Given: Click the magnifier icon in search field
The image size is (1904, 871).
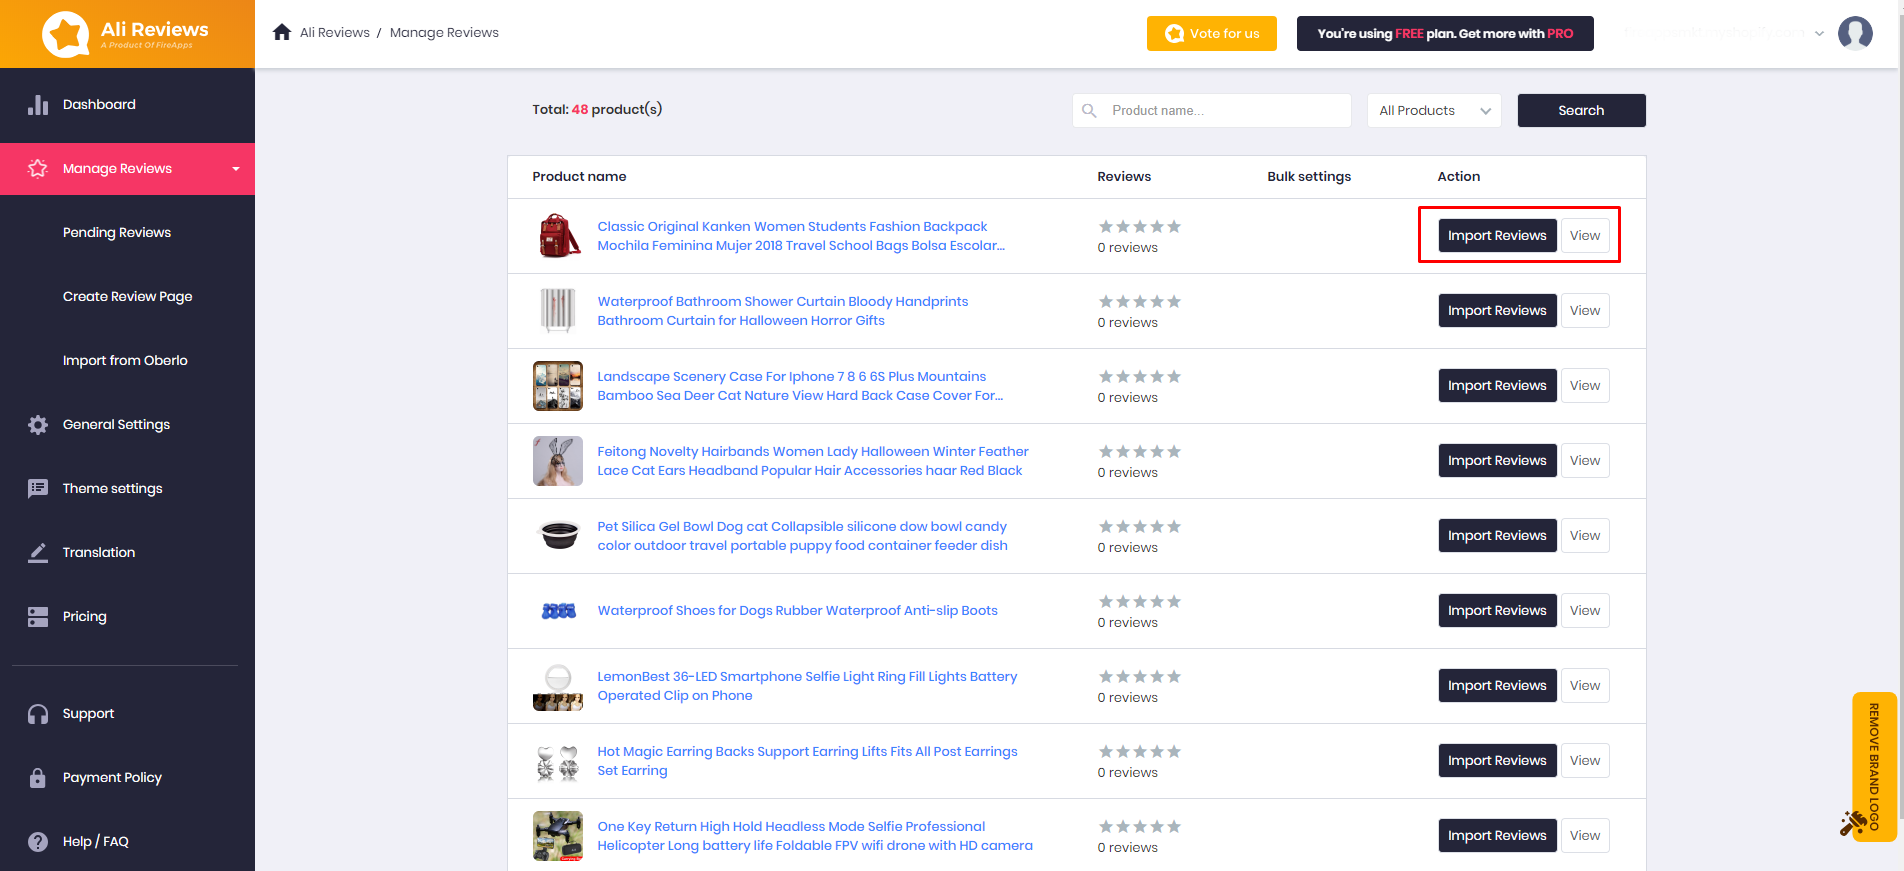Looking at the screenshot, I should pyautogui.click(x=1090, y=110).
